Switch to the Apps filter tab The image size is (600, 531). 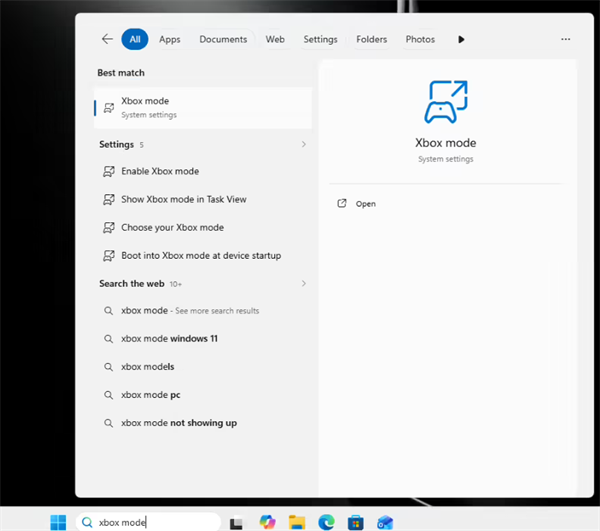[x=170, y=39]
